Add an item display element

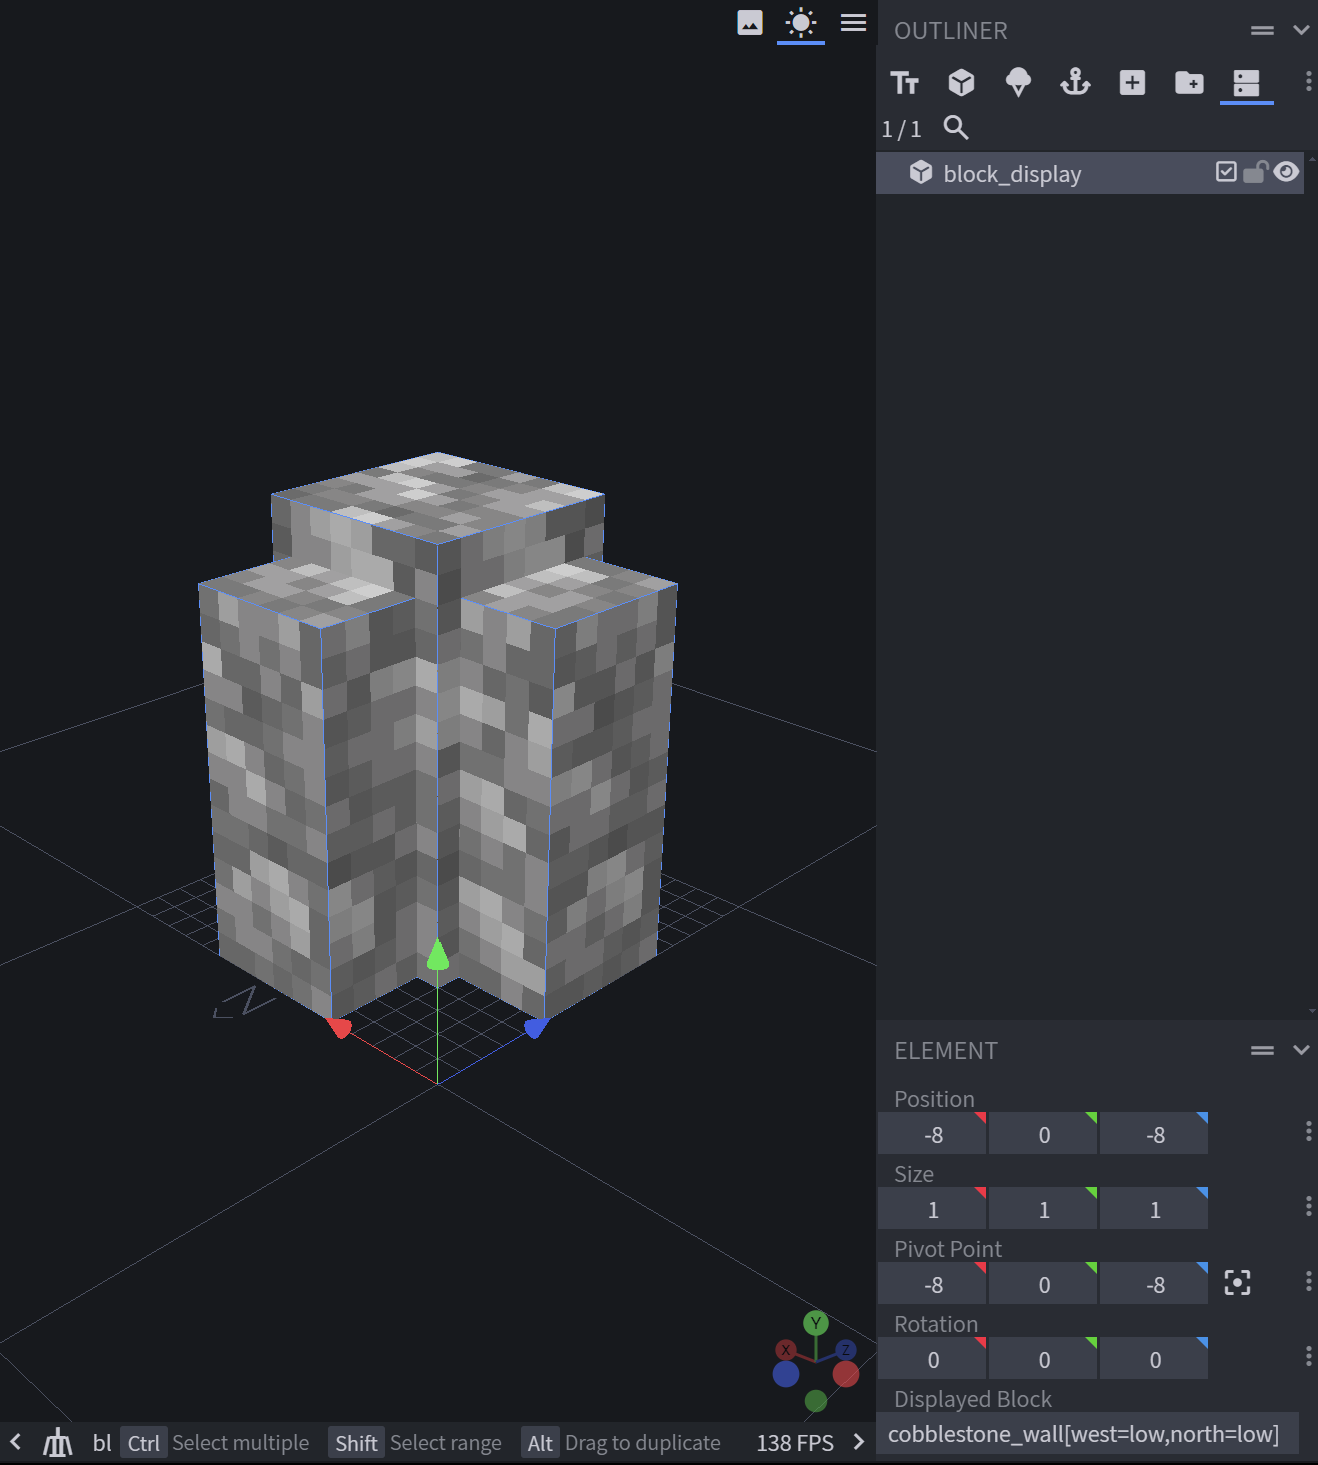click(x=1018, y=82)
